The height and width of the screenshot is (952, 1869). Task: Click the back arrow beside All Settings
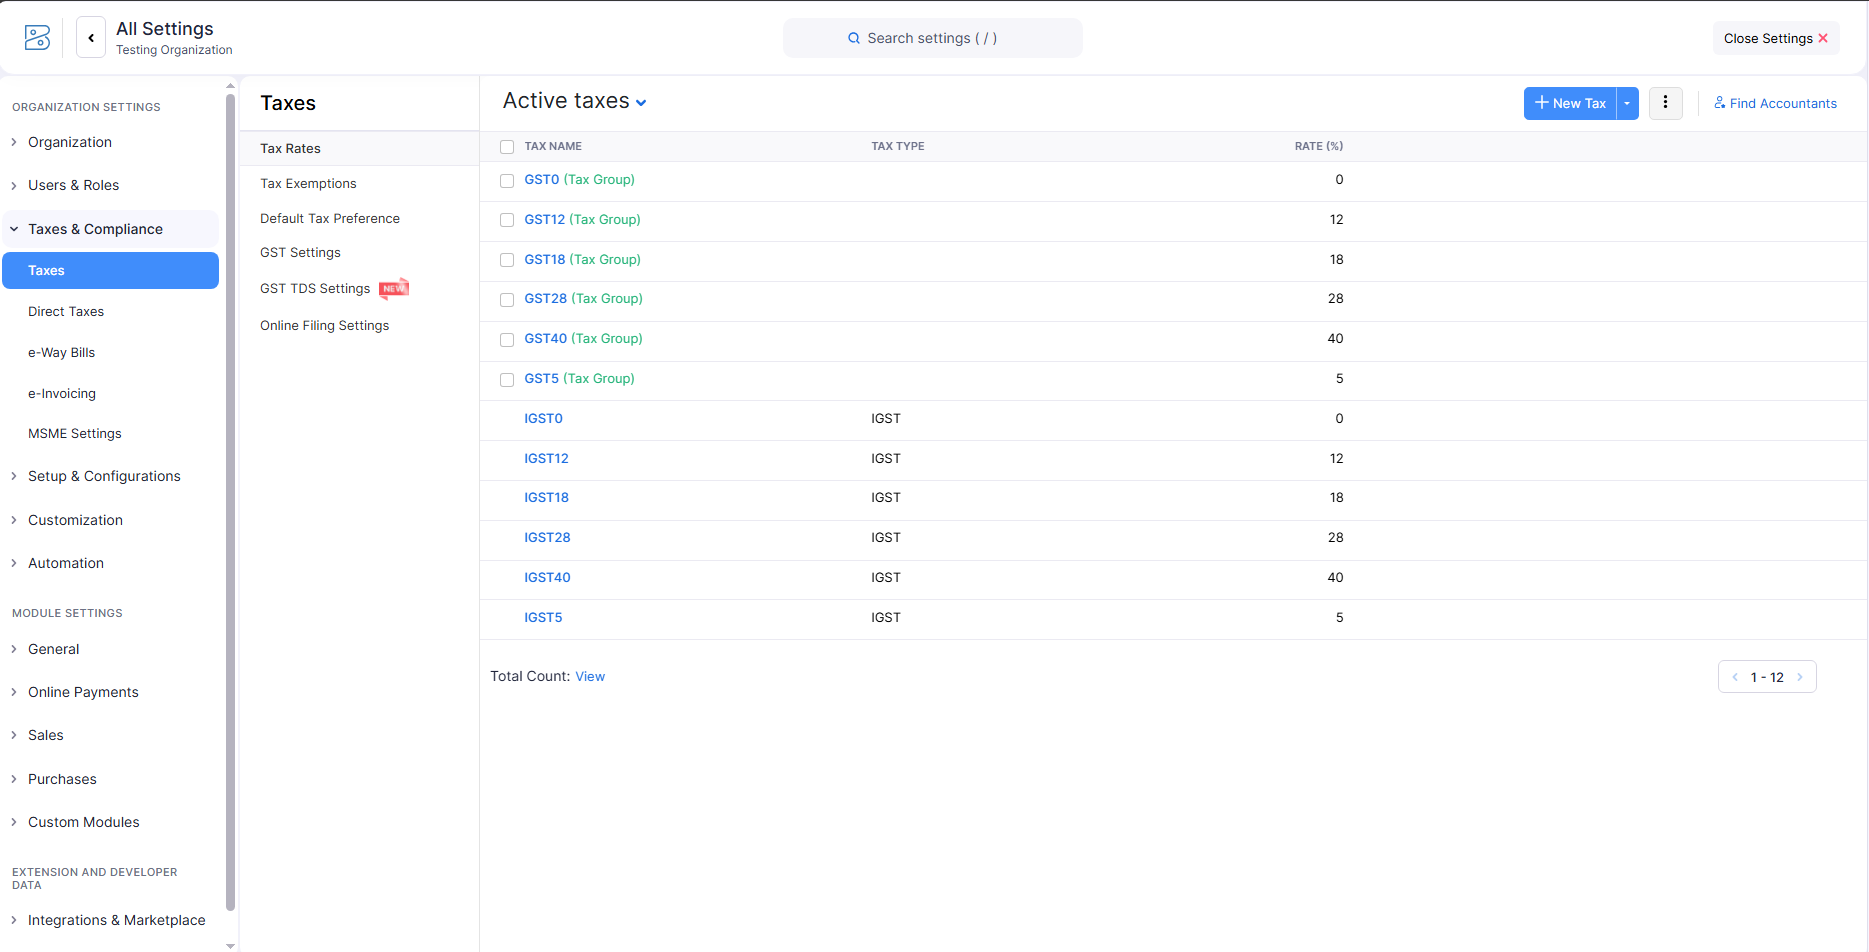(x=91, y=38)
